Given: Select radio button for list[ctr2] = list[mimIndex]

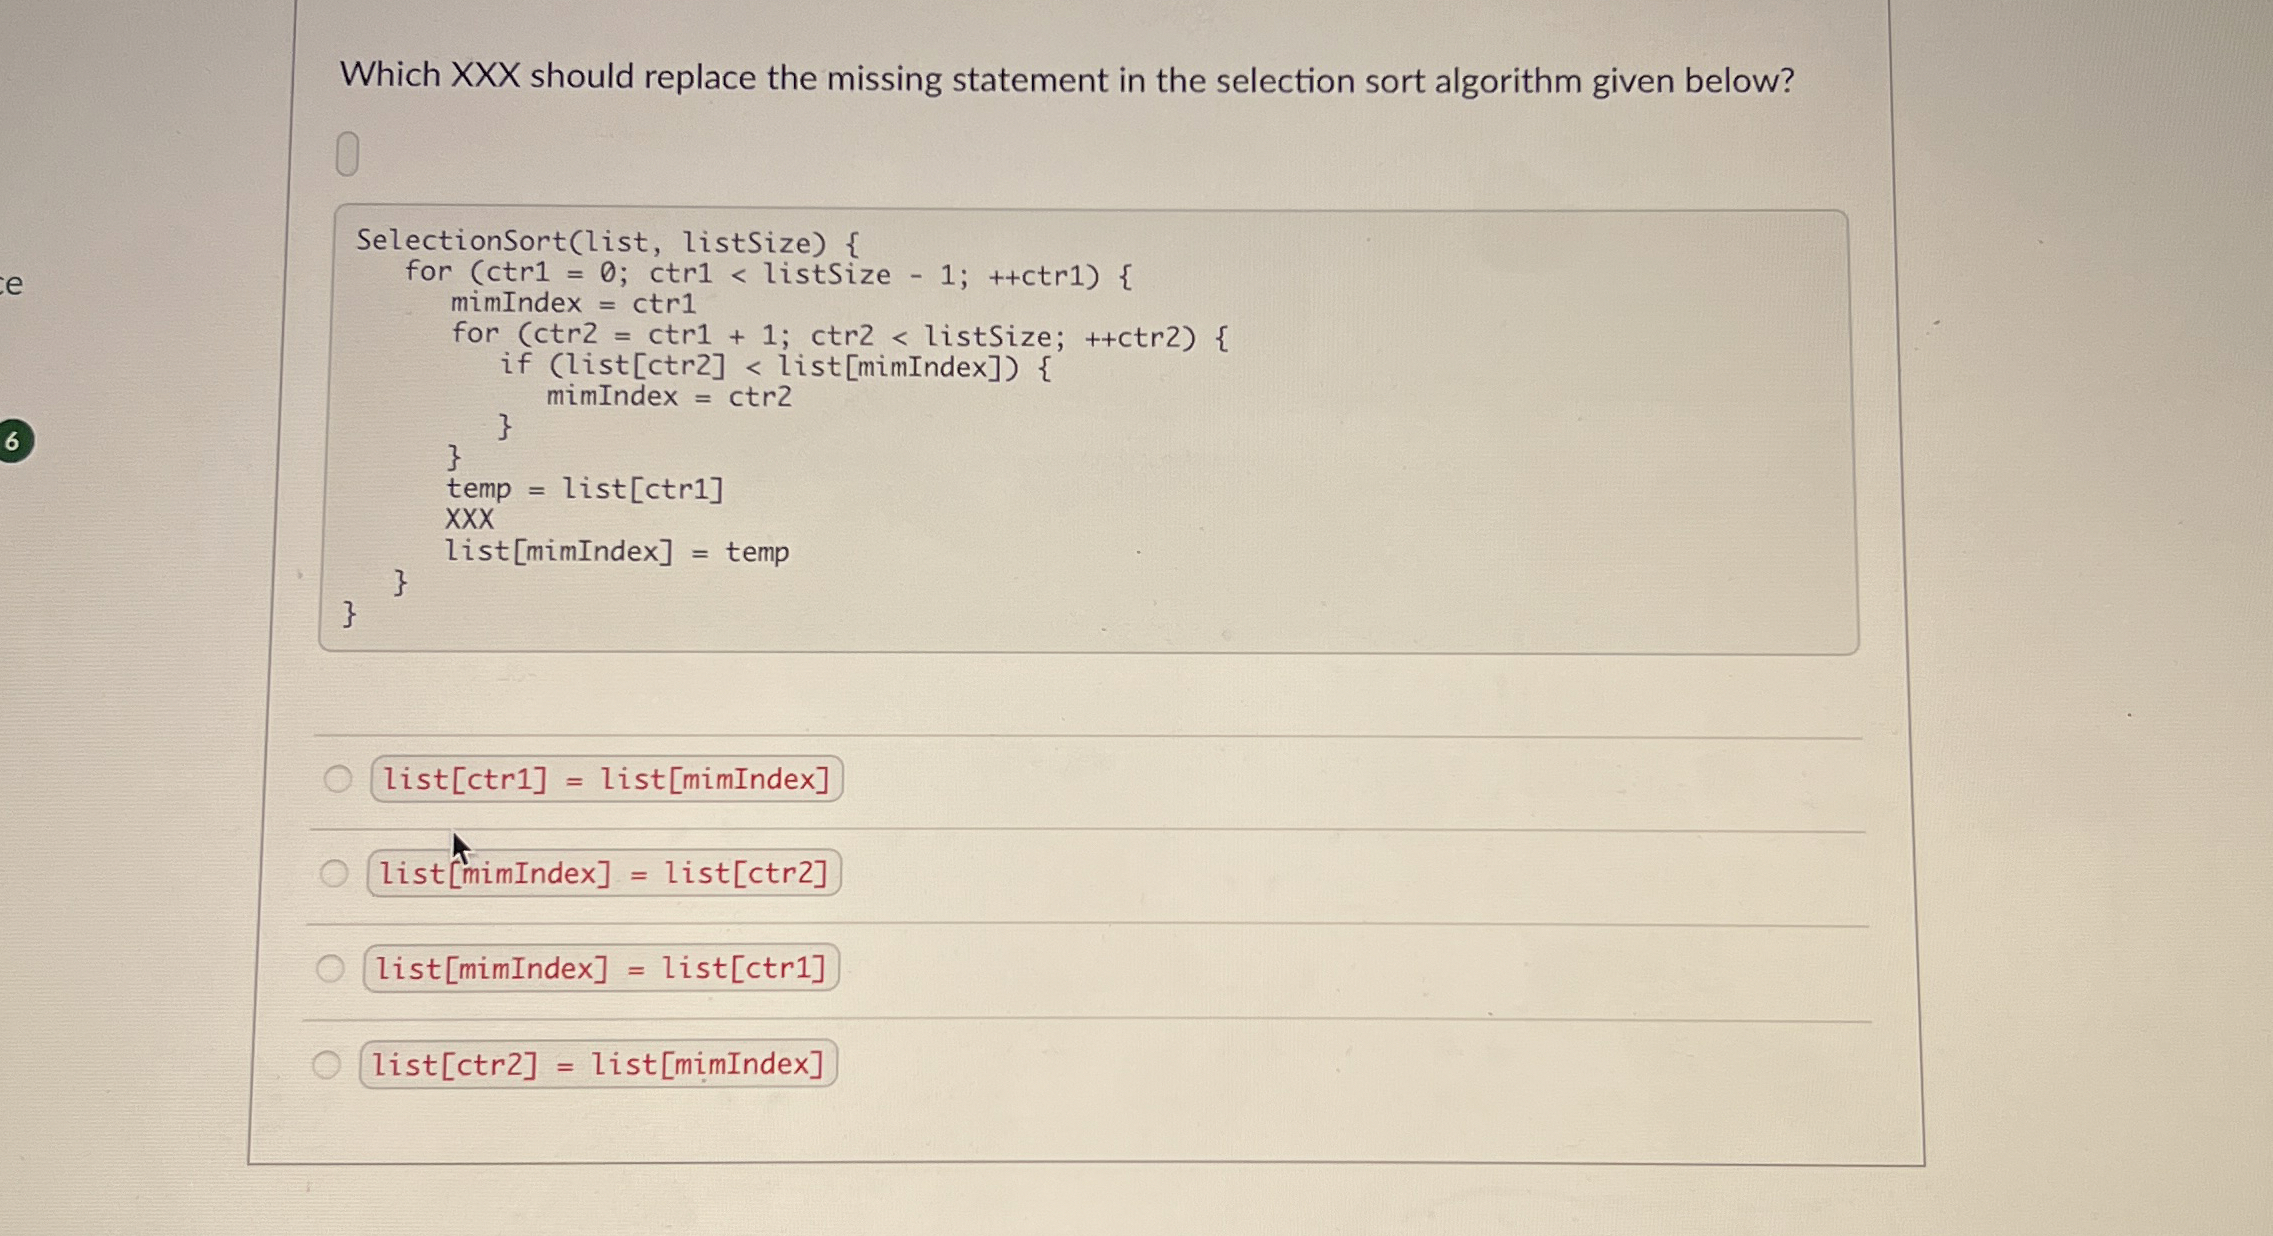Looking at the screenshot, I should pyautogui.click(x=327, y=1066).
